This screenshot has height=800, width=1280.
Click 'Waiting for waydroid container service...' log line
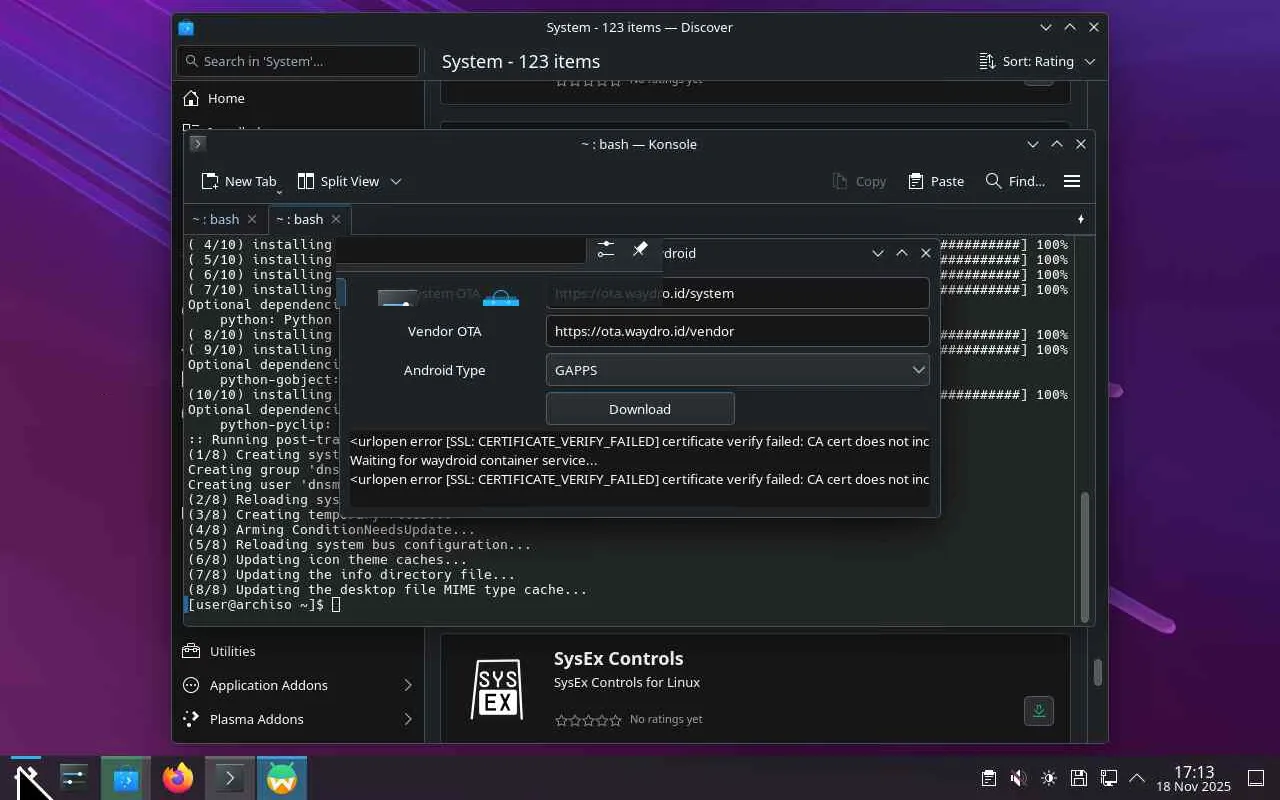coord(473,460)
